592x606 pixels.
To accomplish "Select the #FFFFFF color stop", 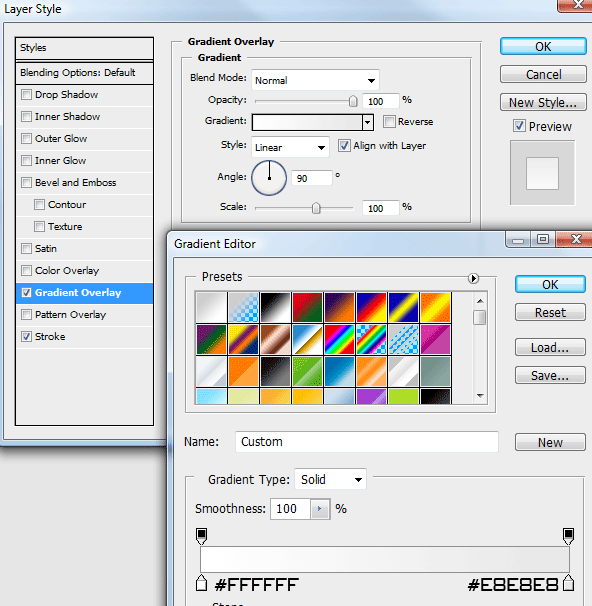I will [x=201, y=583].
